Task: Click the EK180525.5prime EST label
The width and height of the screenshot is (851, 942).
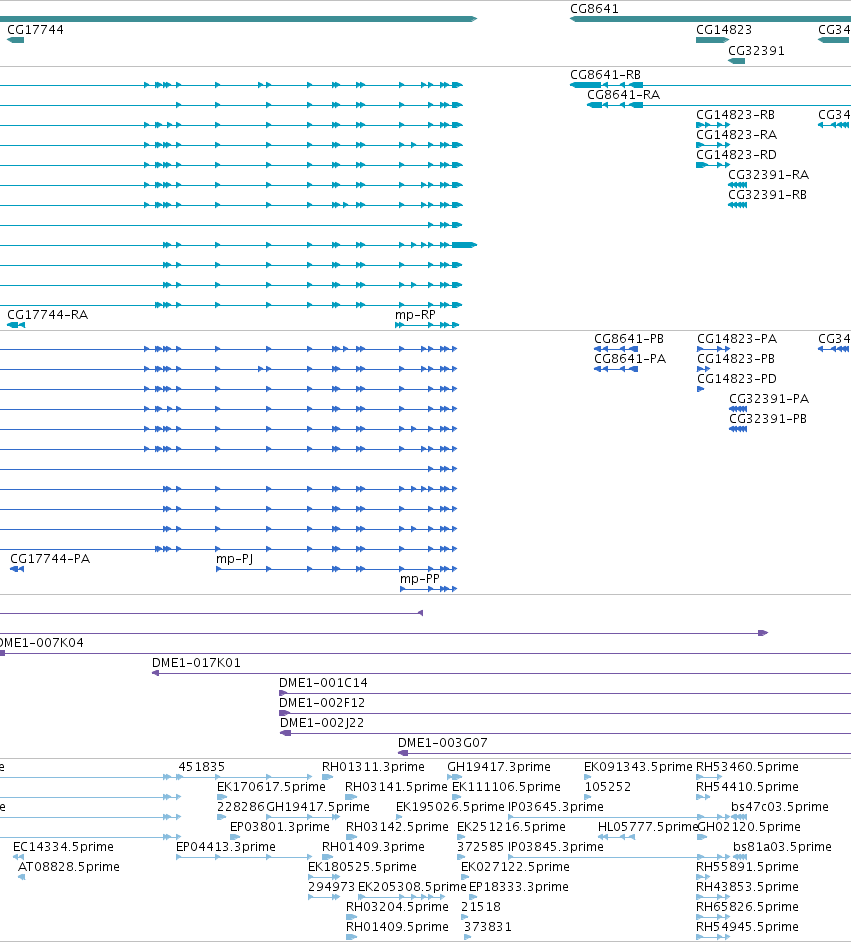Action: click(362, 866)
